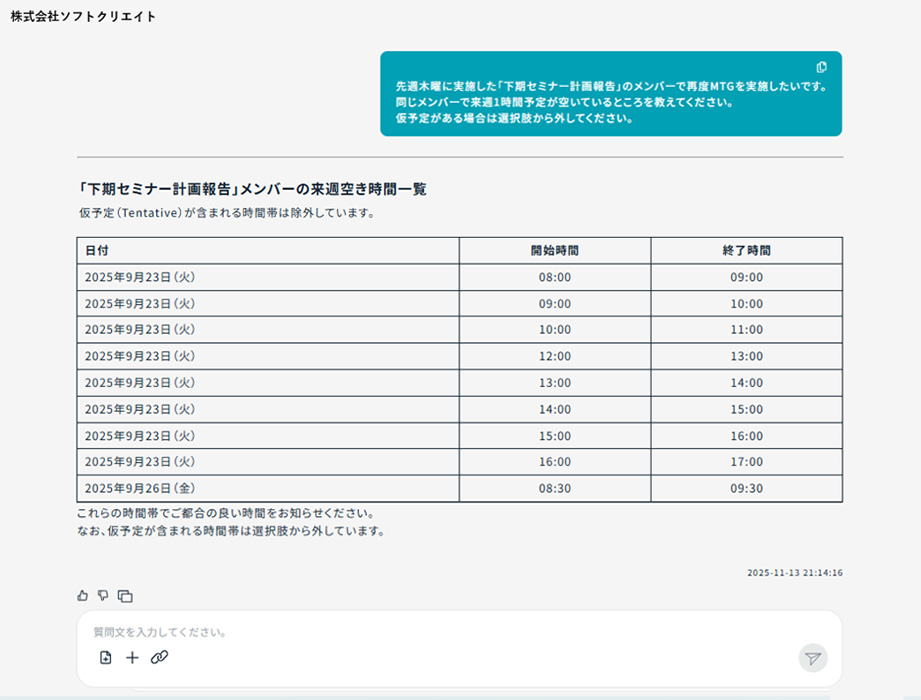The height and width of the screenshot is (700, 921).
Task: Click the 終了時間 column header
Action: pyautogui.click(x=746, y=250)
